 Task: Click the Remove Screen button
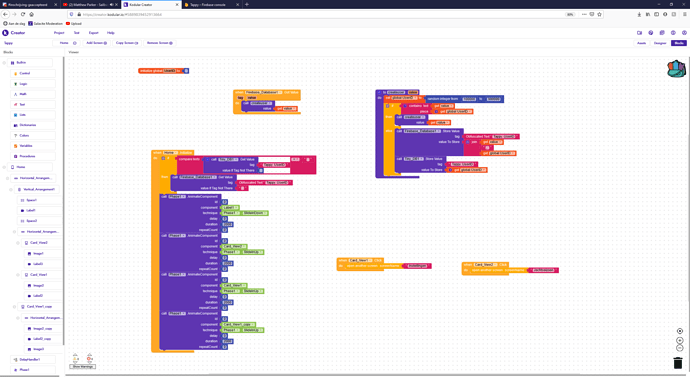tap(159, 43)
